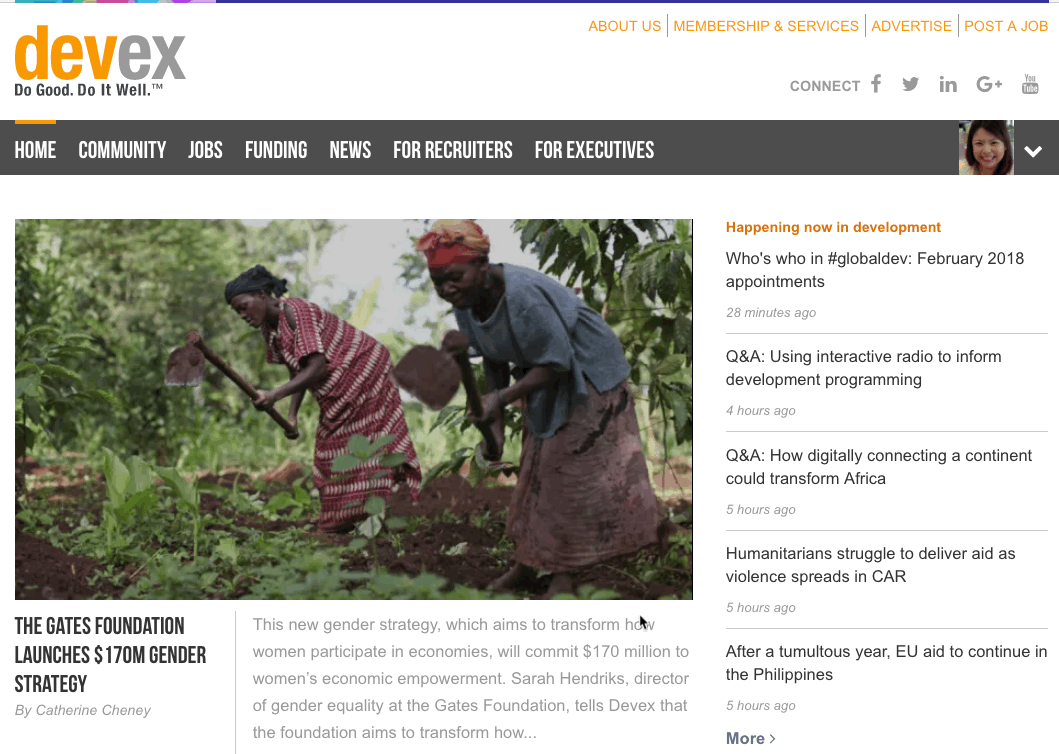Expand the user profile dropdown chevron
This screenshot has width=1059, height=754.
point(1033,151)
